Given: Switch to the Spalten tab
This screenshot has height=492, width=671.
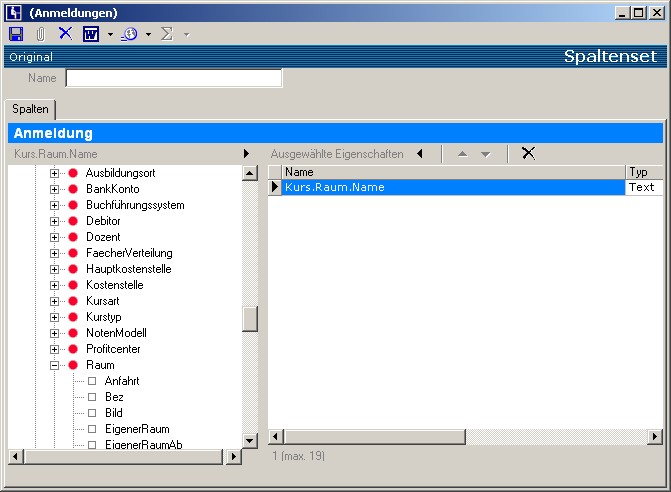Looking at the screenshot, I should tap(30, 109).
